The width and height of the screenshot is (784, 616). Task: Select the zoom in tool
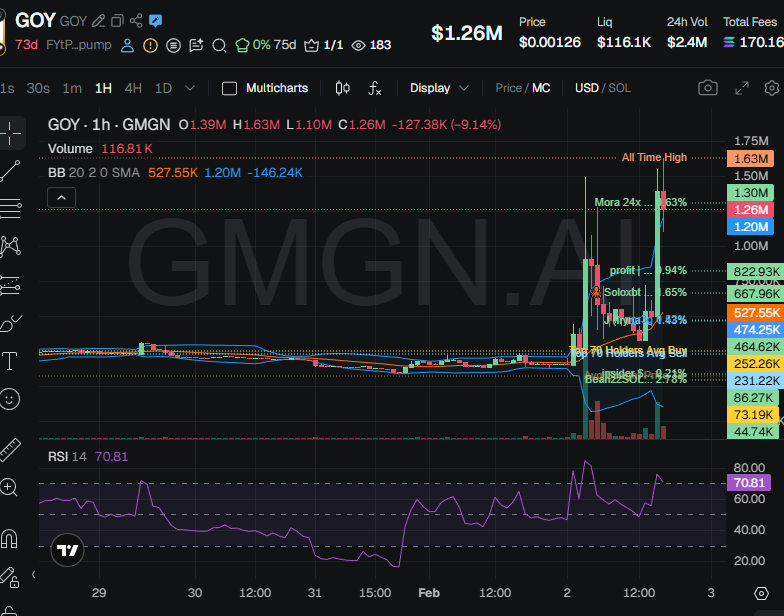pos(9,487)
